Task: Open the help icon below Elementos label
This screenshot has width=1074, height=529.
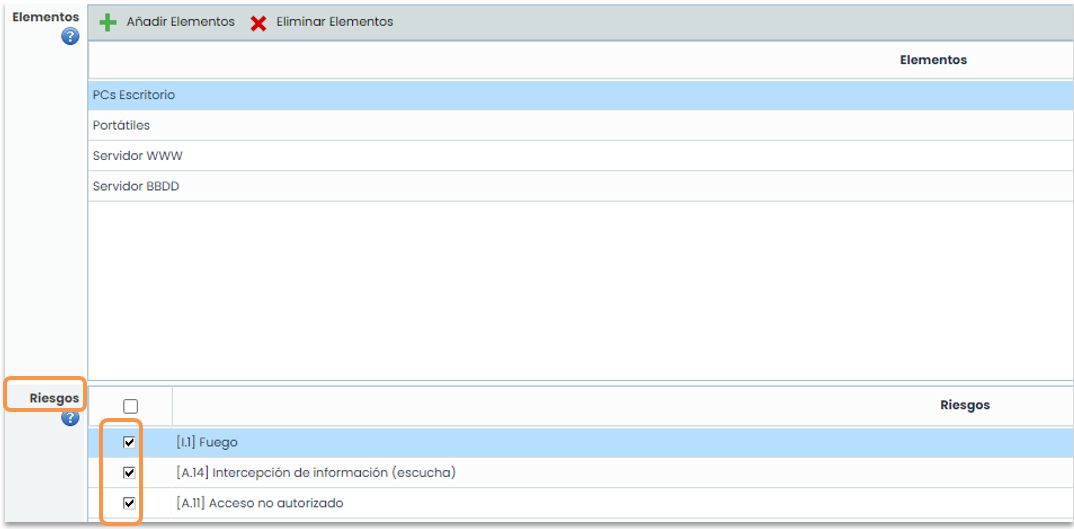Action: pyautogui.click(x=70, y=37)
